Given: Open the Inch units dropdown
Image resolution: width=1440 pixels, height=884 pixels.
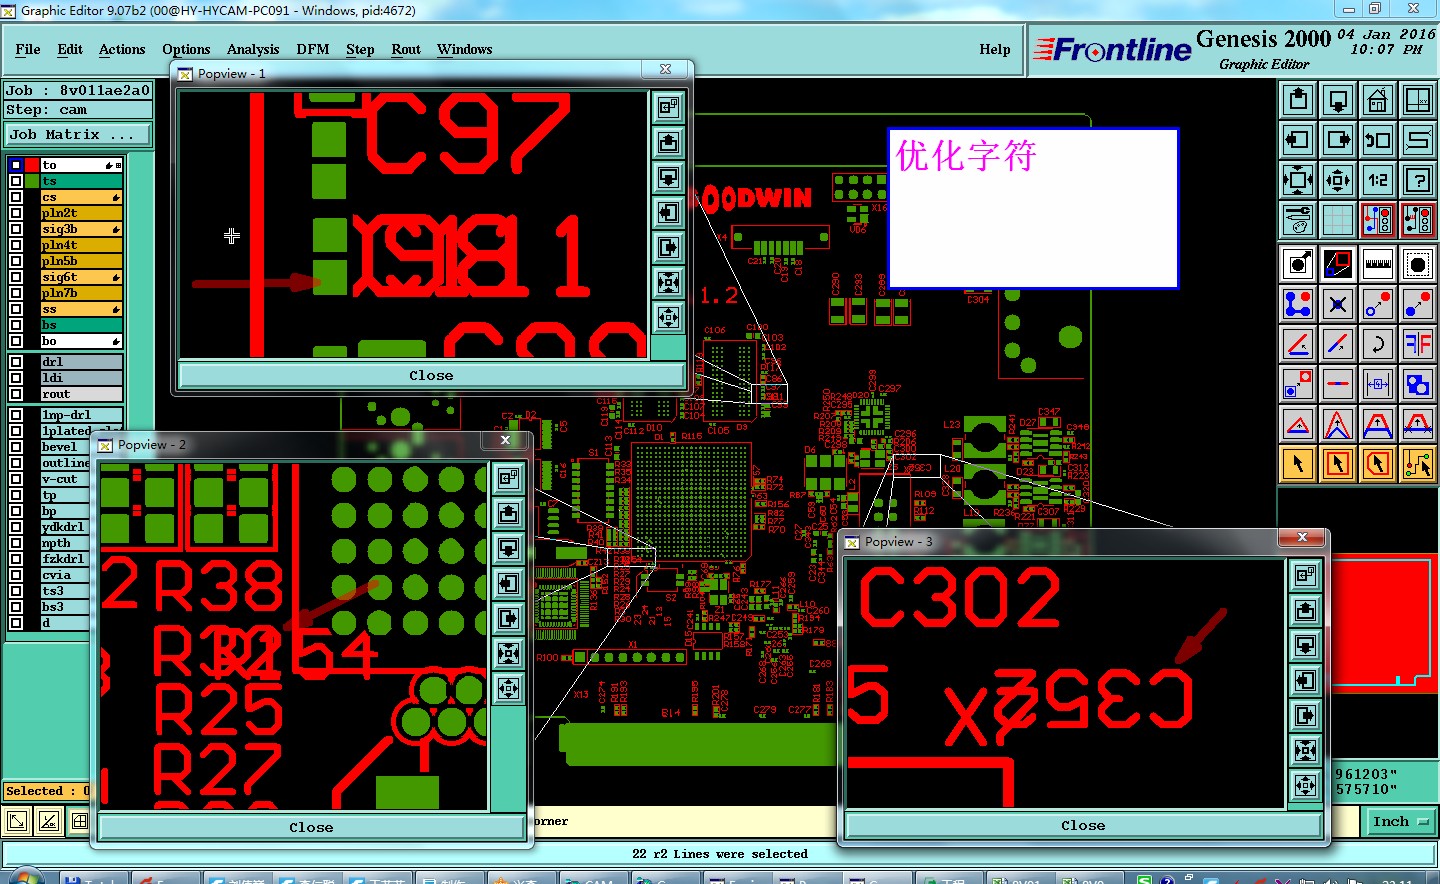Looking at the screenshot, I should click(x=1400, y=822).
